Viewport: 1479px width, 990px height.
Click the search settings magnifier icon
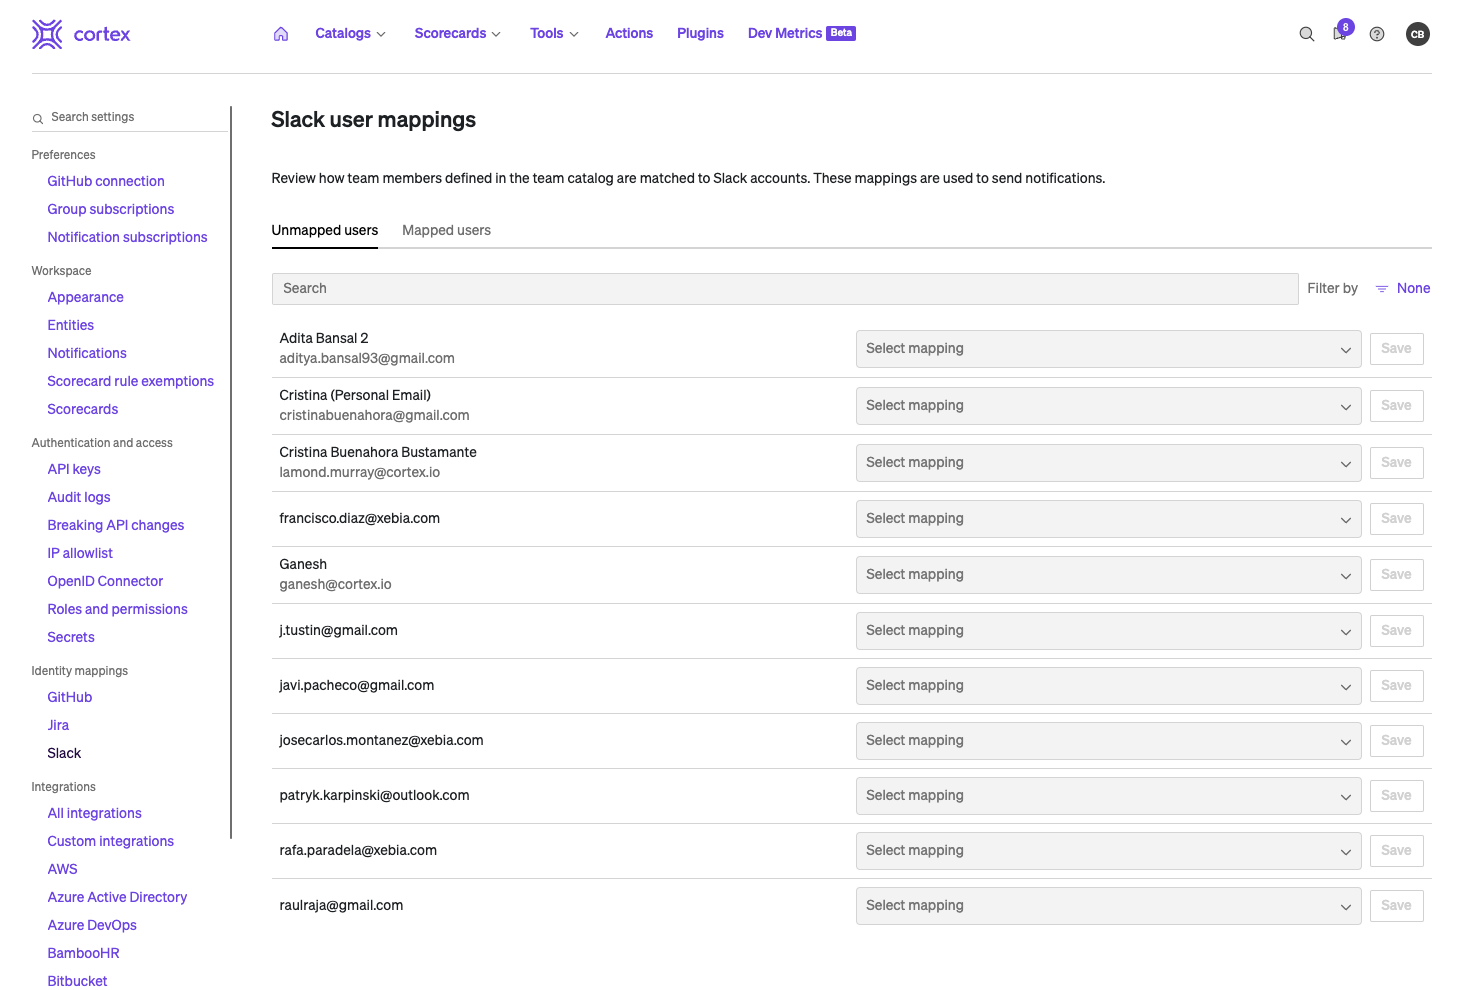[38, 118]
